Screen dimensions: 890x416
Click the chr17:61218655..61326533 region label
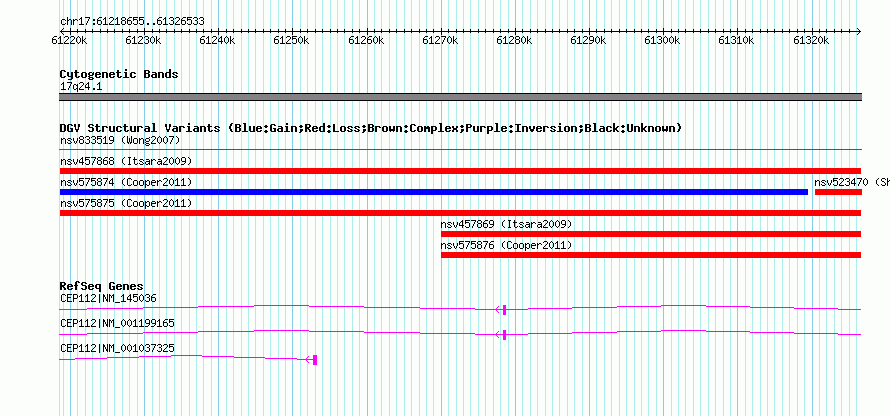pyautogui.click(x=132, y=22)
